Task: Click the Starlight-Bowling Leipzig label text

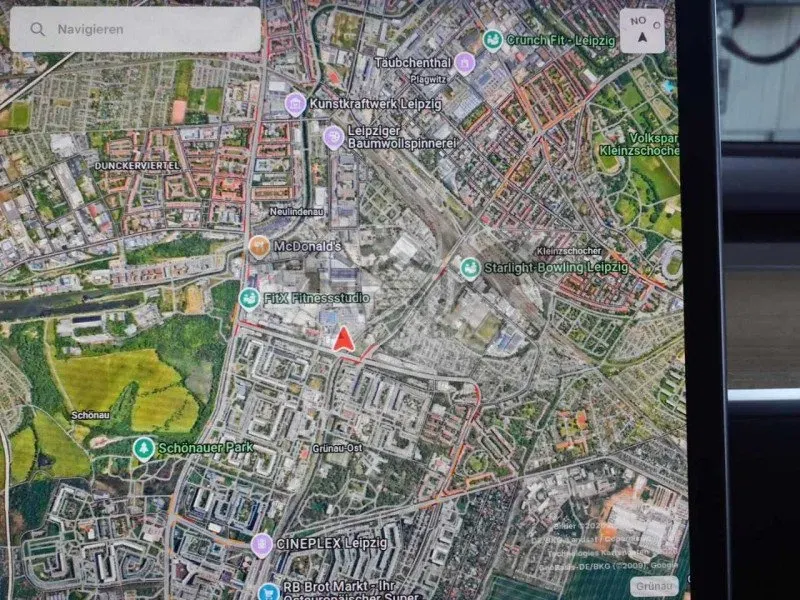Action: 556,267
